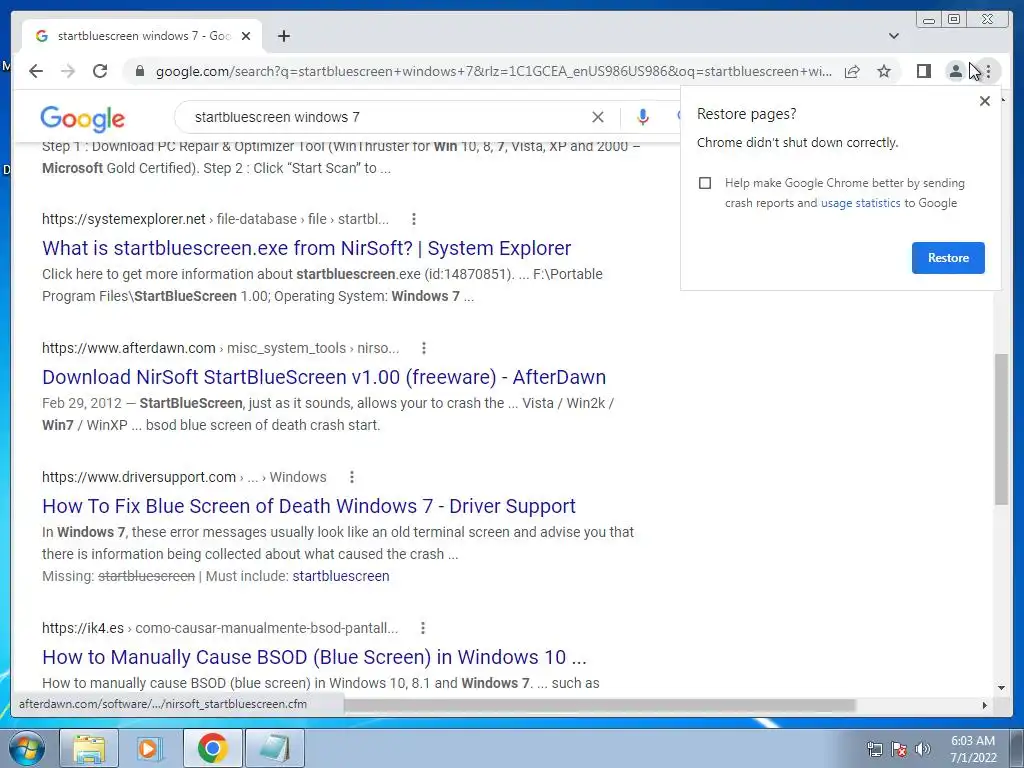Go to Google home via the logo
Screen dimensions: 1024x768
point(82,119)
